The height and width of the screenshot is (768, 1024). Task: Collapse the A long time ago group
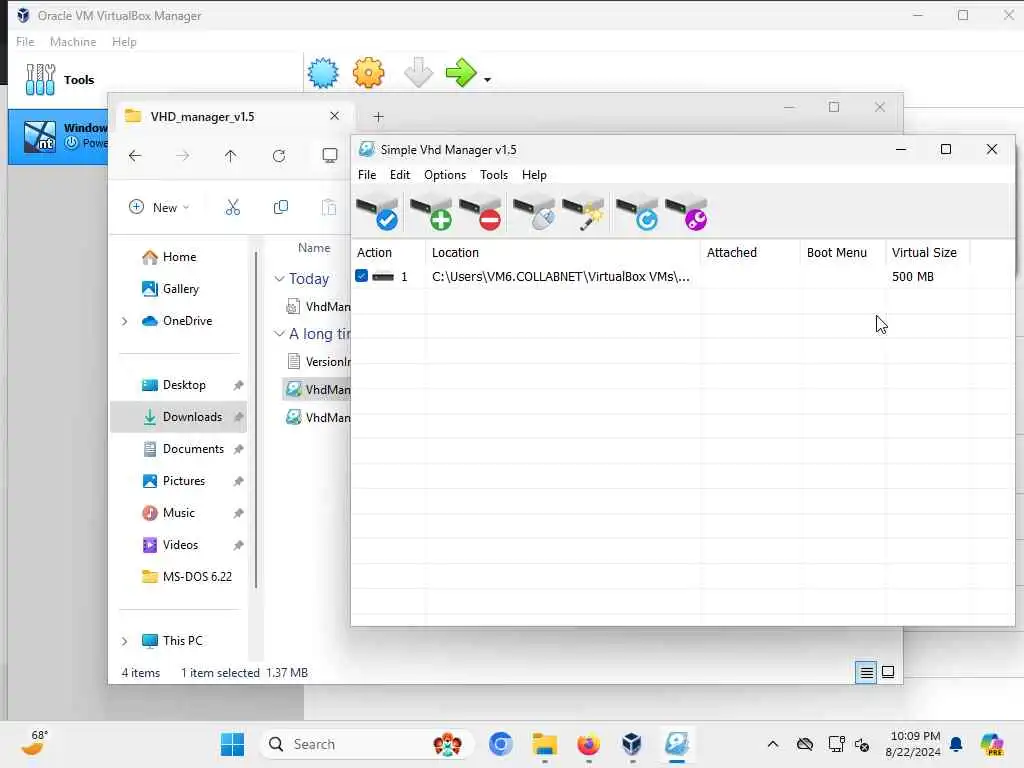pyautogui.click(x=280, y=334)
